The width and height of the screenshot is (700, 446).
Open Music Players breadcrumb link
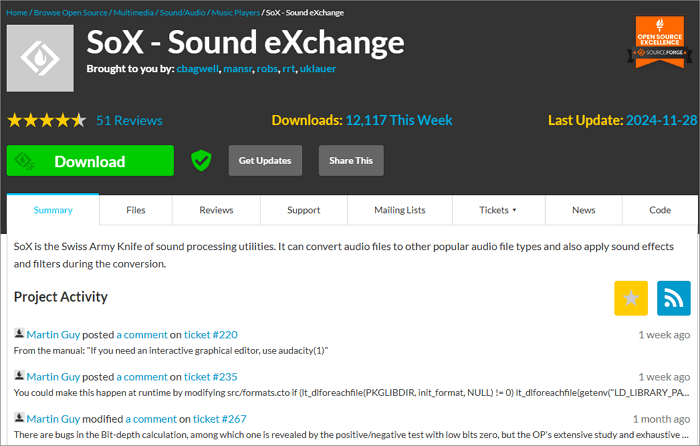(236, 13)
